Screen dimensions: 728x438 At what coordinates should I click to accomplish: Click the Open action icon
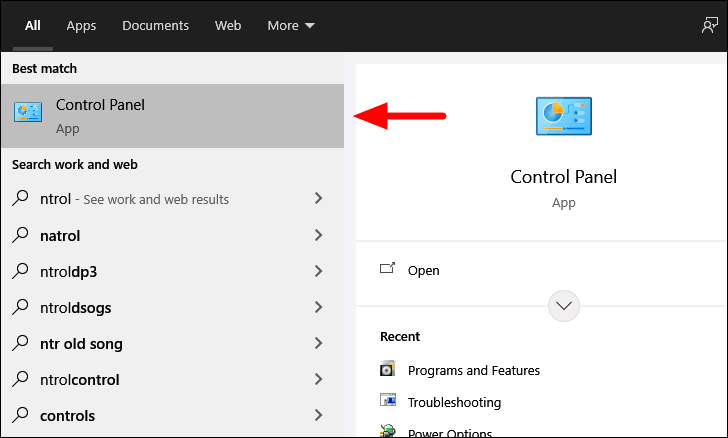(x=387, y=268)
